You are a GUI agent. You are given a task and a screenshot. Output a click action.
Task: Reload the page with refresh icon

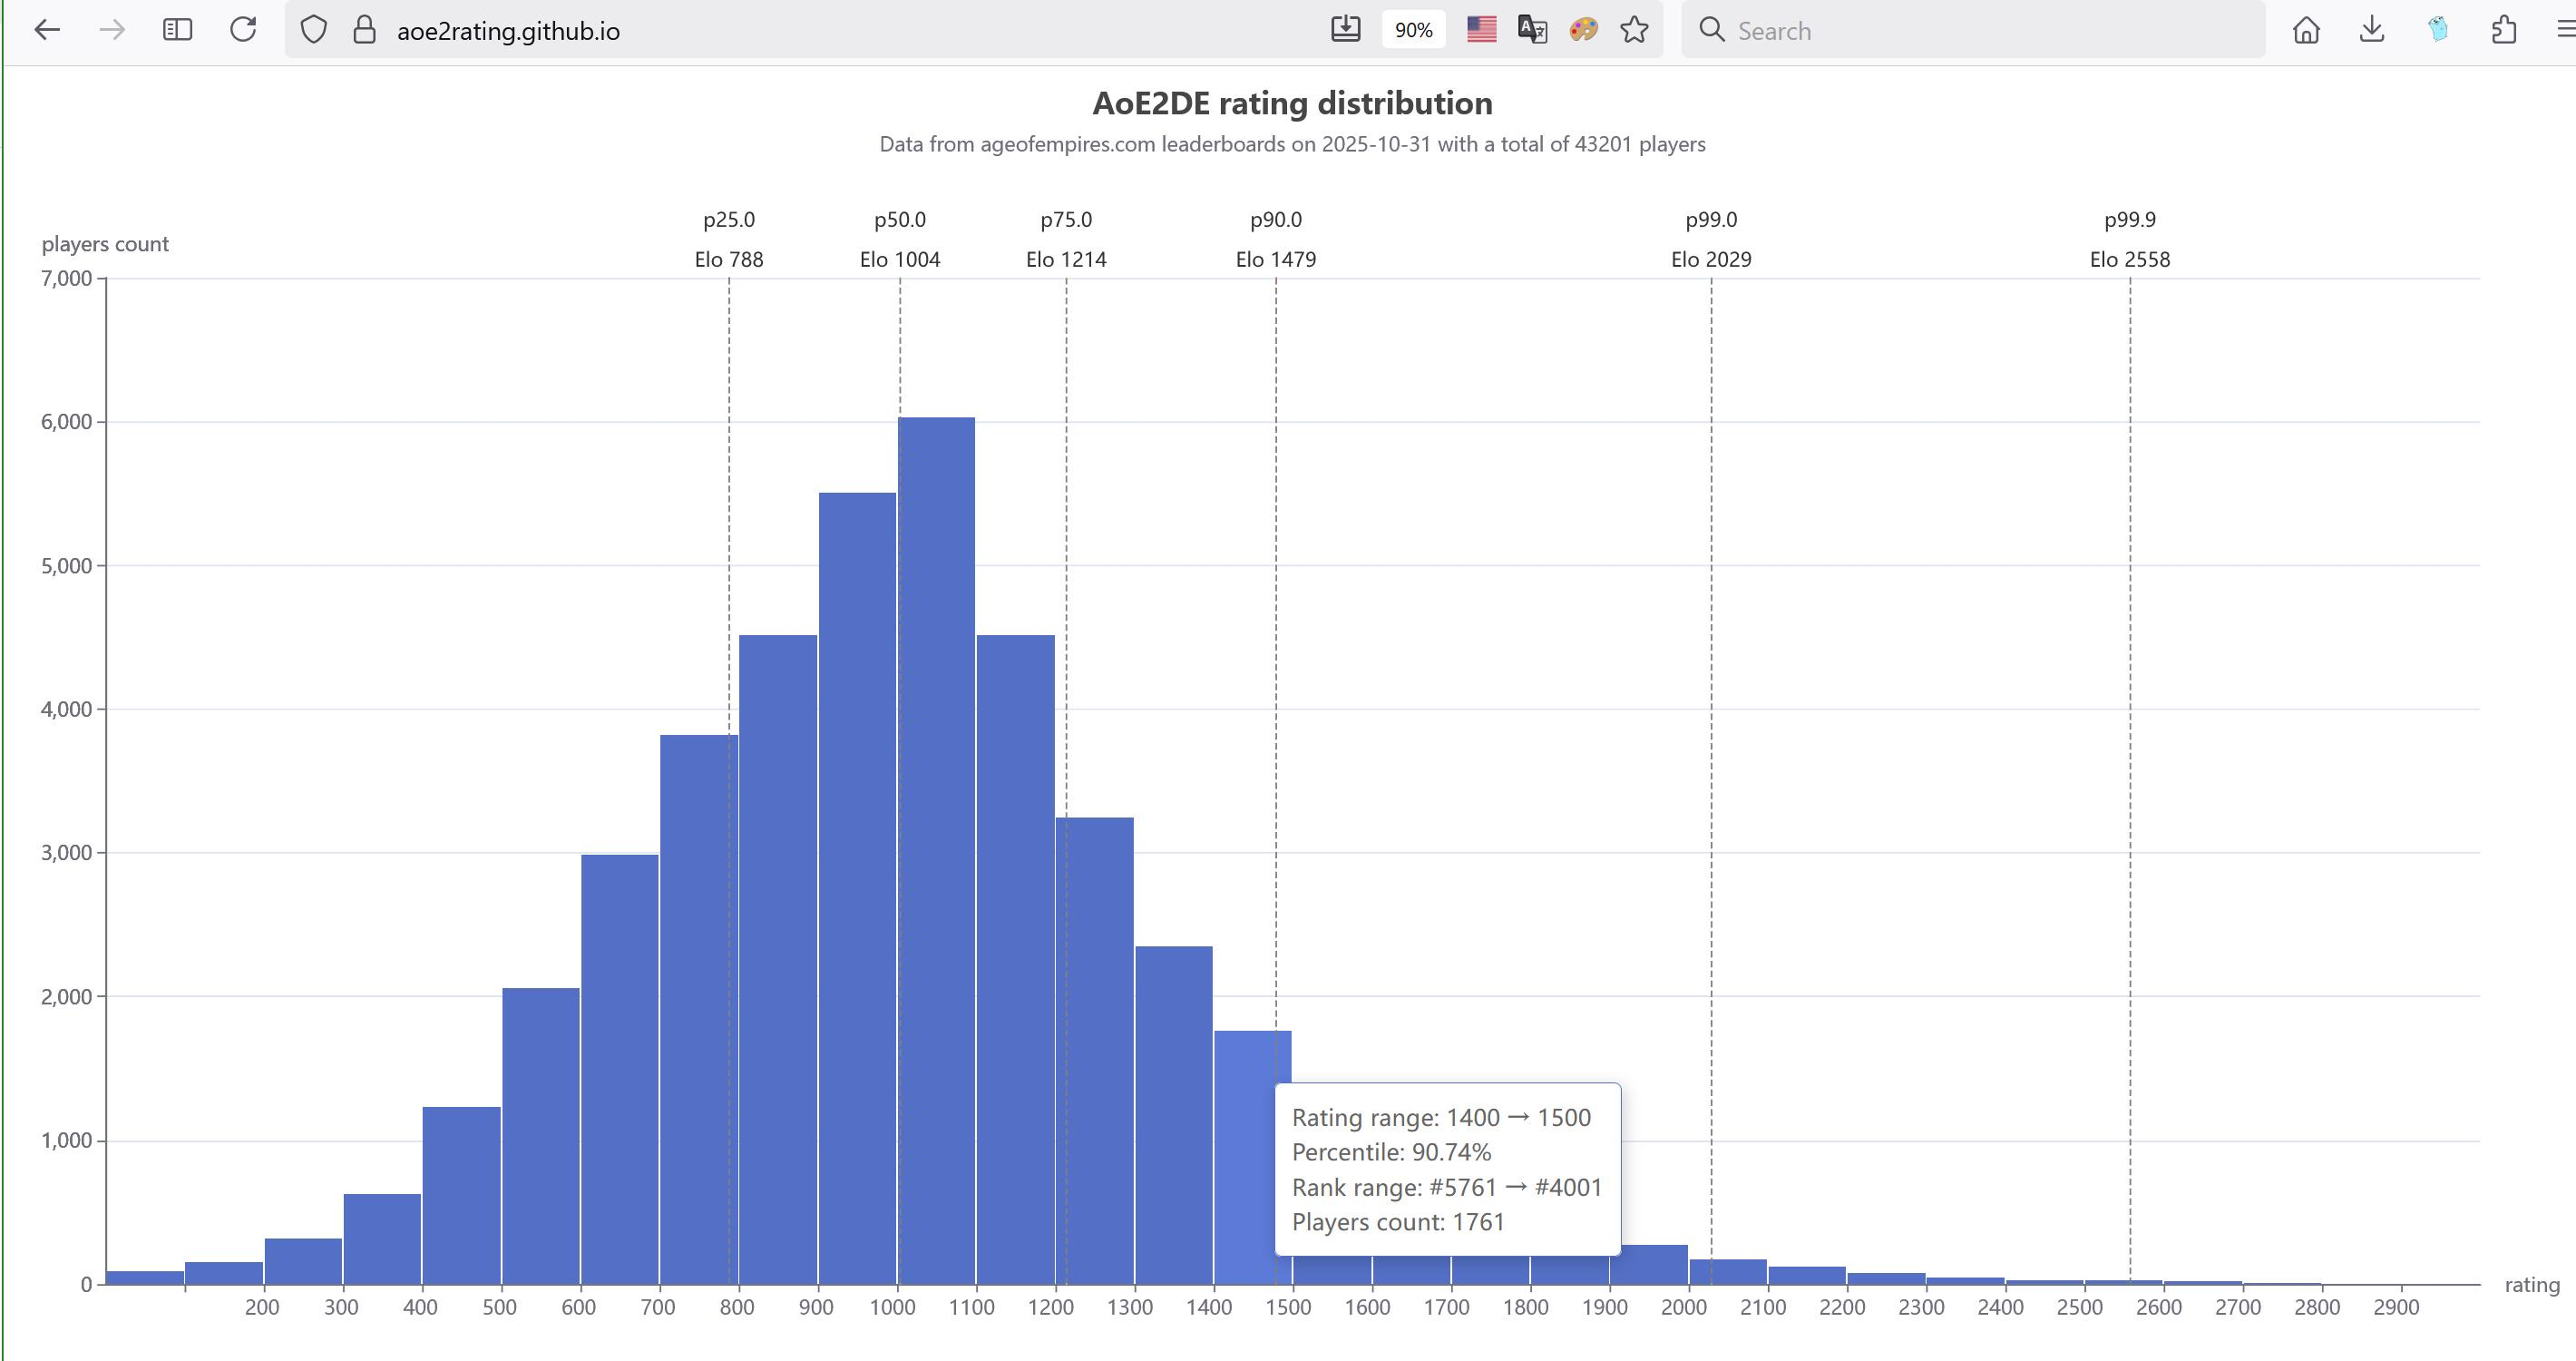coord(243,30)
